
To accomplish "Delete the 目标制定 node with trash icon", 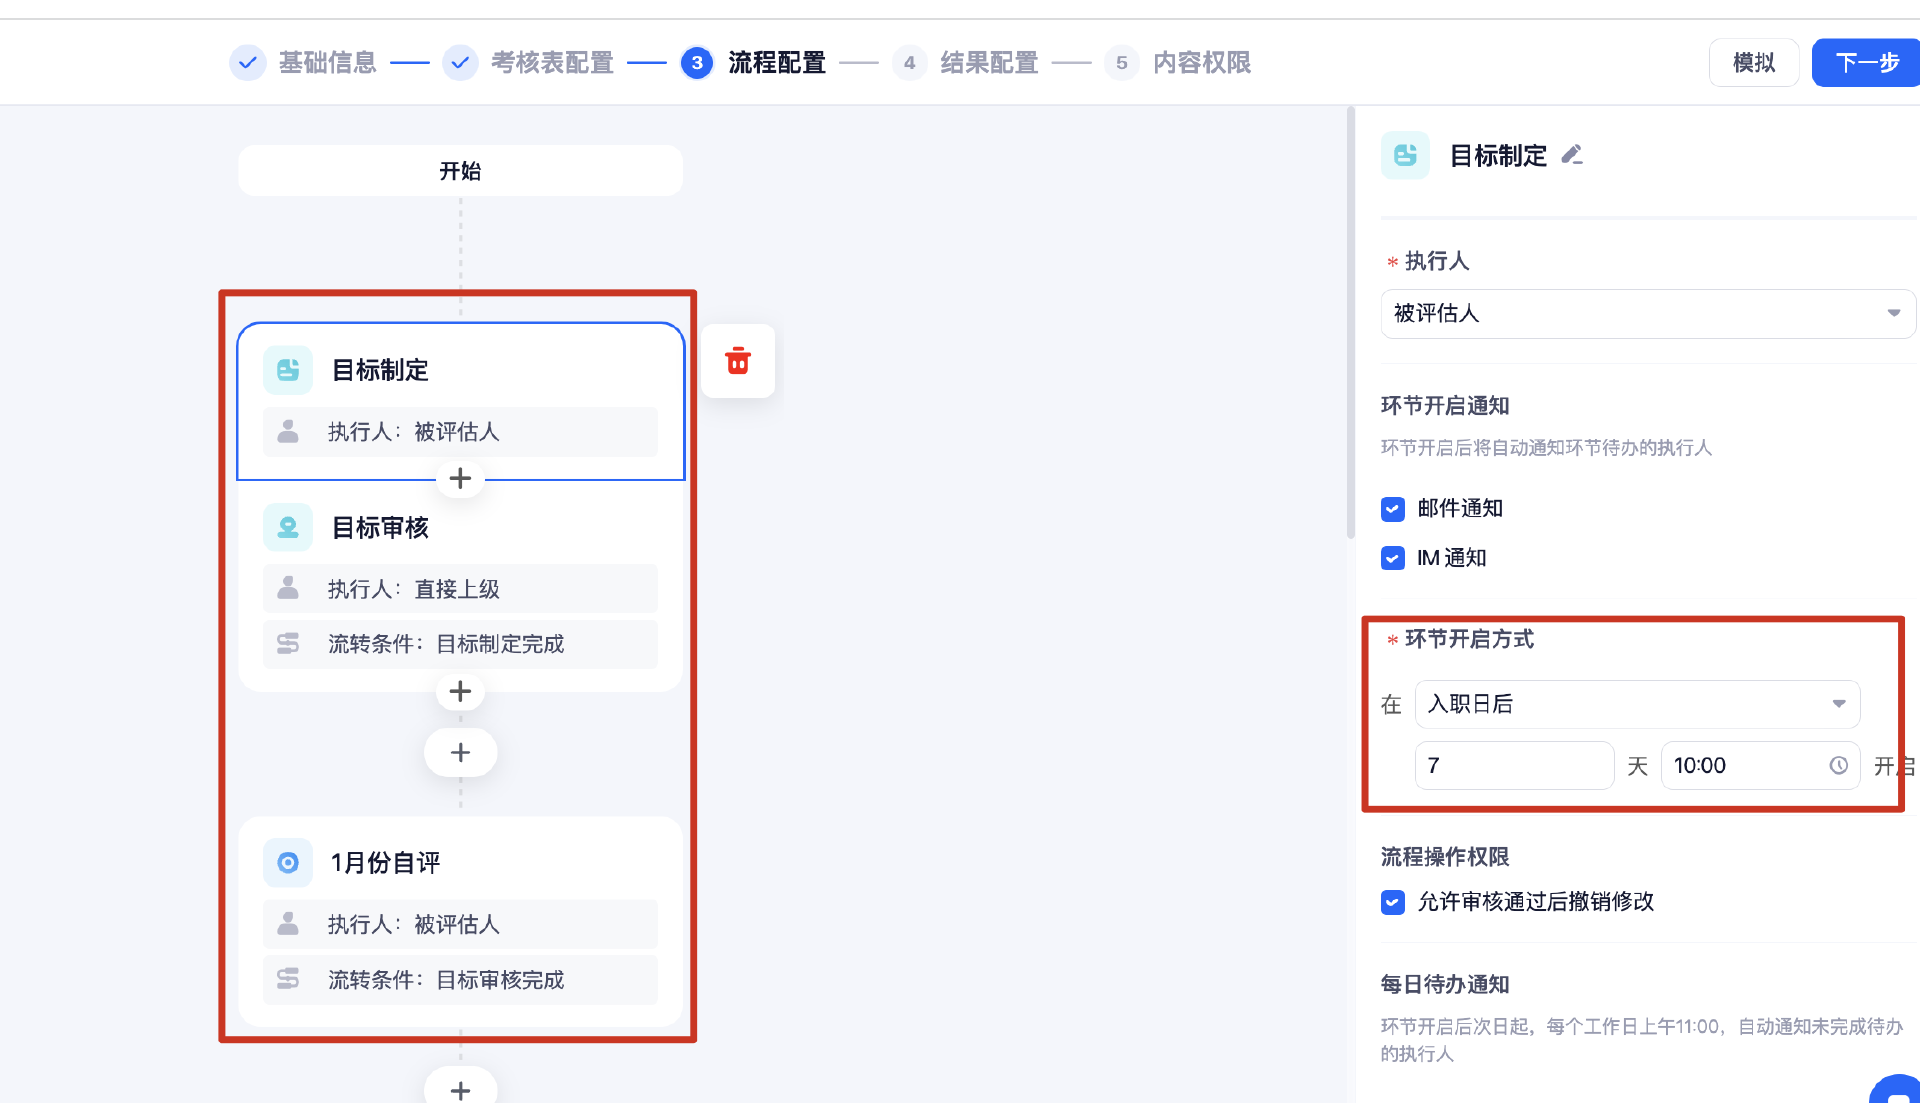I will point(738,361).
